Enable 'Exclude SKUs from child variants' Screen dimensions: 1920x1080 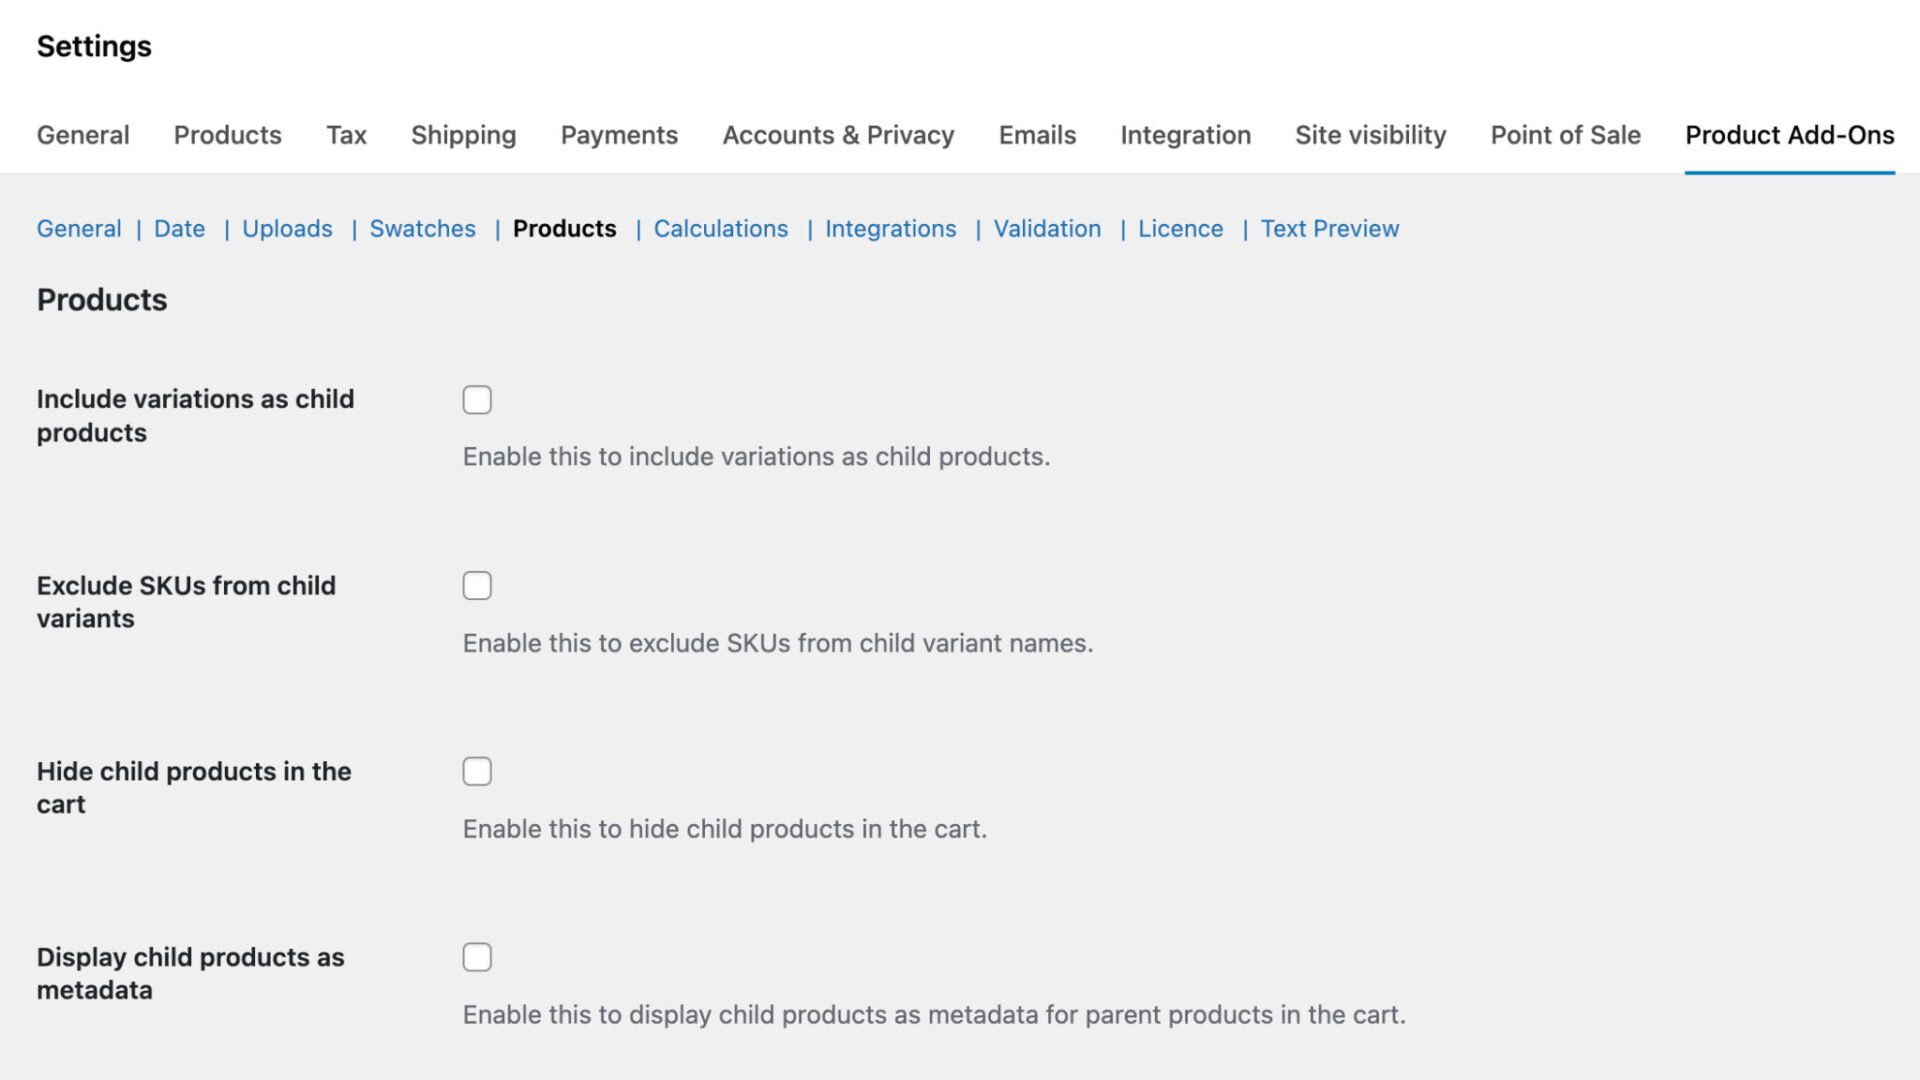point(477,585)
